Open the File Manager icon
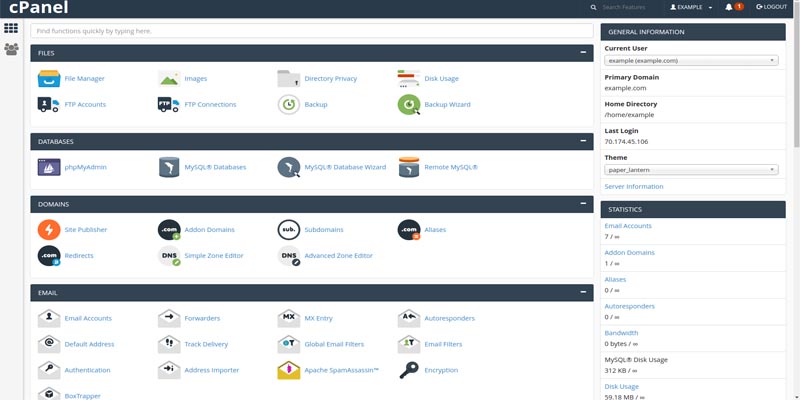The width and height of the screenshot is (800, 400). pos(49,79)
